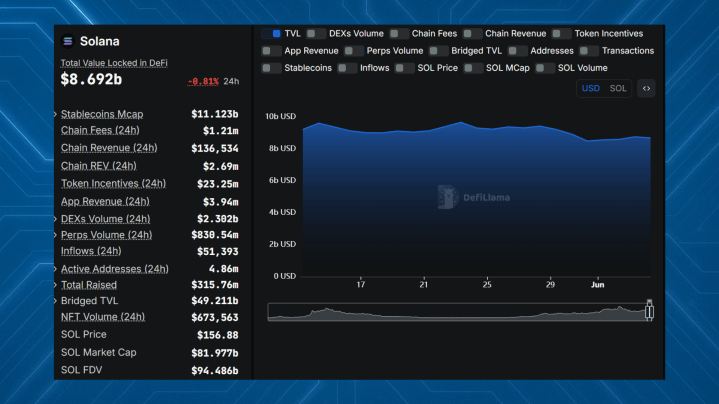The image size is (719, 404).
Task: Click inside the chart range navigator
Action: coord(459,312)
